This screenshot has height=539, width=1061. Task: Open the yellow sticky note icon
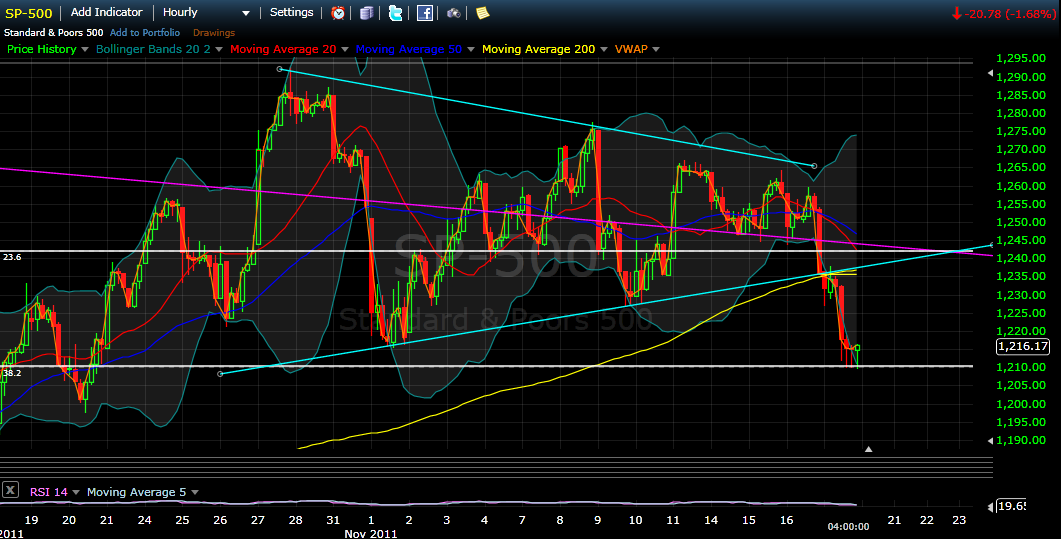pos(482,13)
